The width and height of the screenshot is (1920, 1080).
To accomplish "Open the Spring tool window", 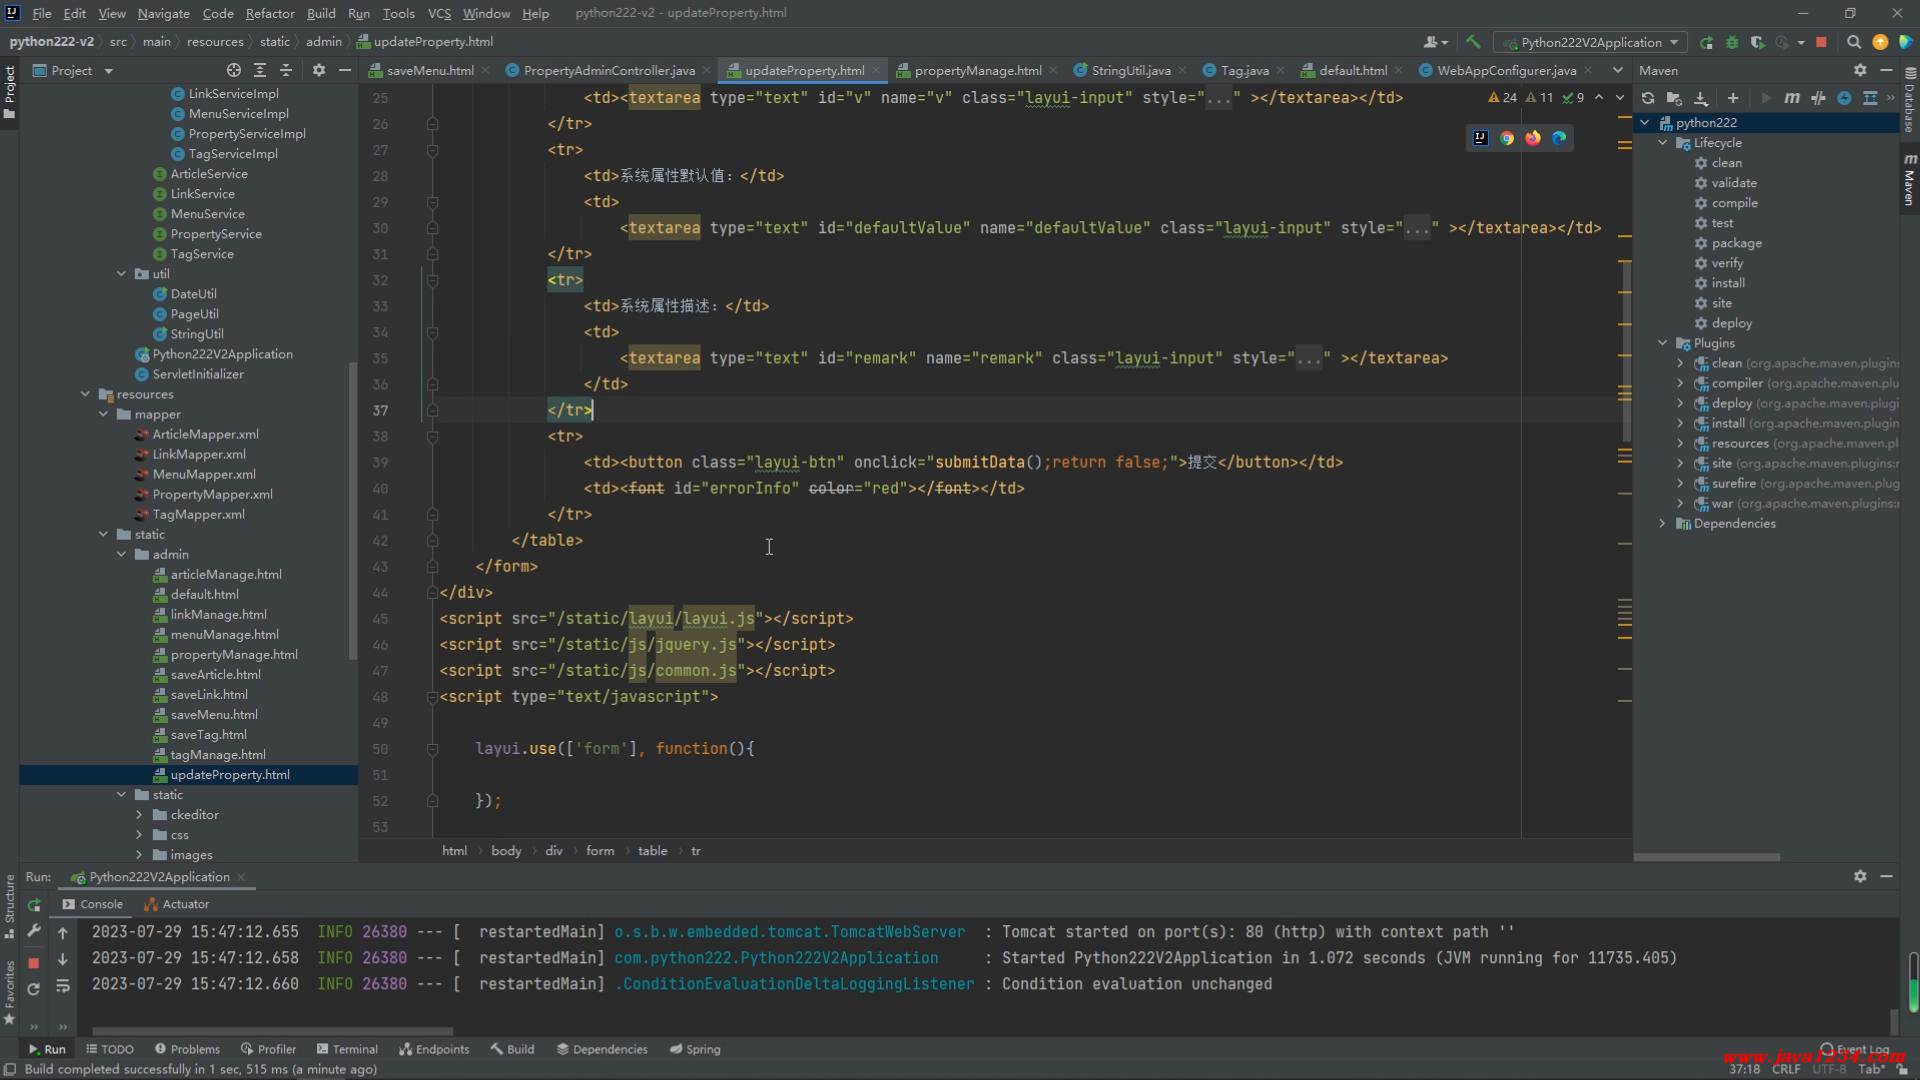I will (x=695, y=1049).
